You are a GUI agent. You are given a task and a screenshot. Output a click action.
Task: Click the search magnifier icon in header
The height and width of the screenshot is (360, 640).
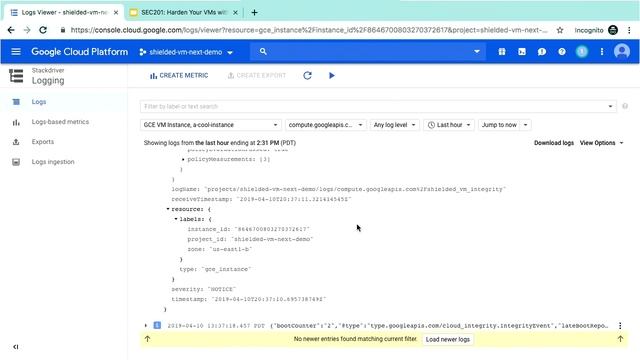tap(263, 51)
